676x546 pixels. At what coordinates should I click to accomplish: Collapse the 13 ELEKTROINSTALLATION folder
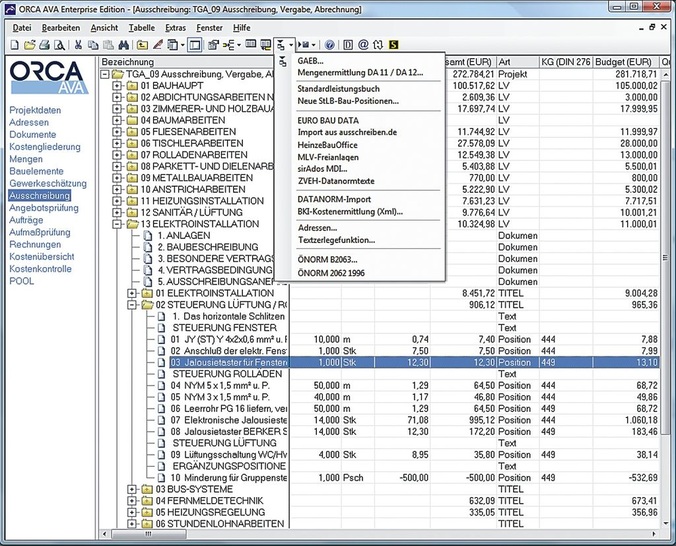click(x=116, y=224)
